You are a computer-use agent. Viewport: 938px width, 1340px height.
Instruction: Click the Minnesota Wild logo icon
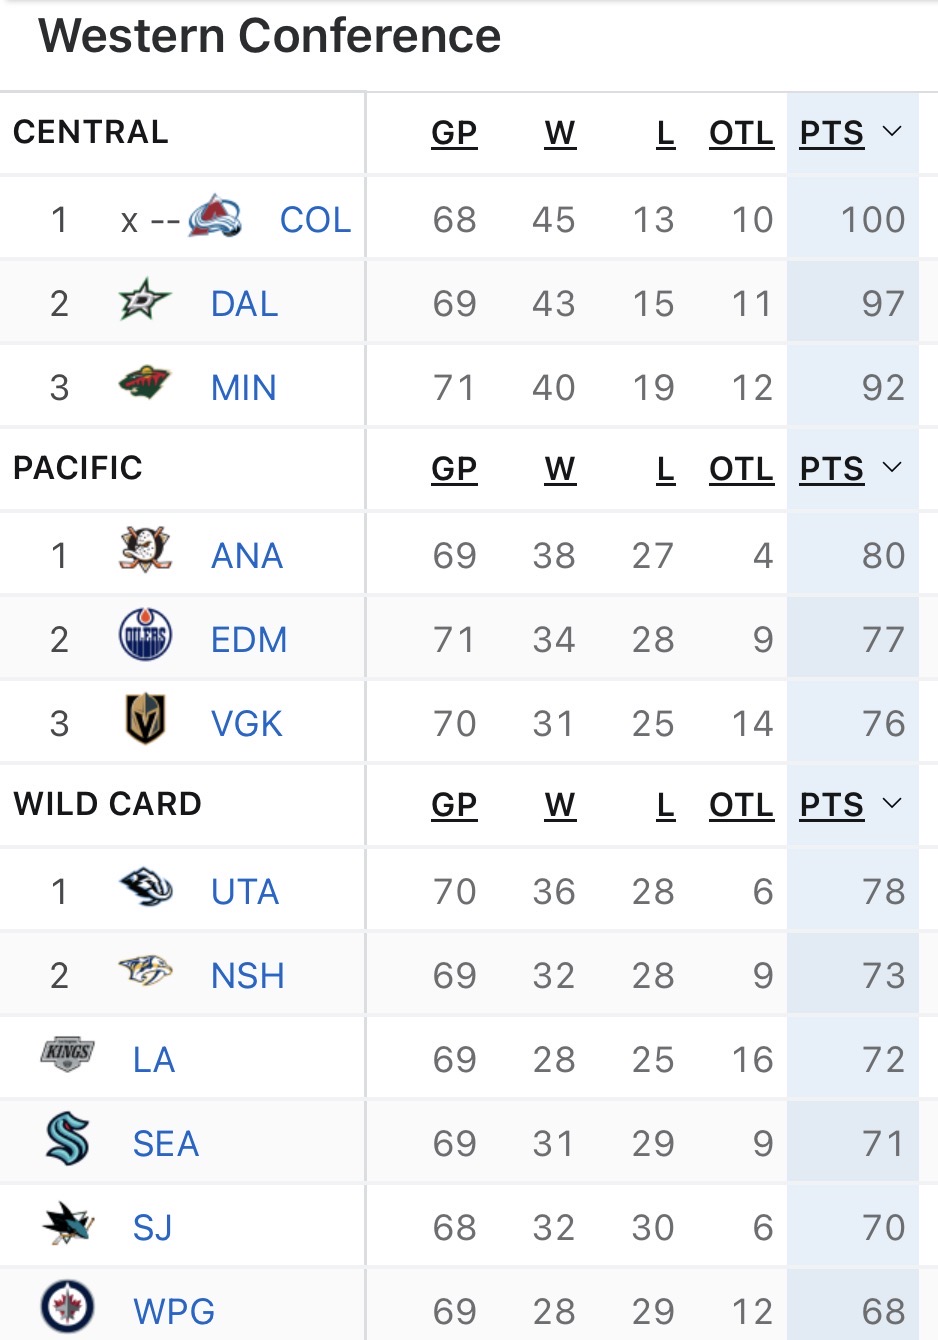pyautogui.click(x=145, y=383)
